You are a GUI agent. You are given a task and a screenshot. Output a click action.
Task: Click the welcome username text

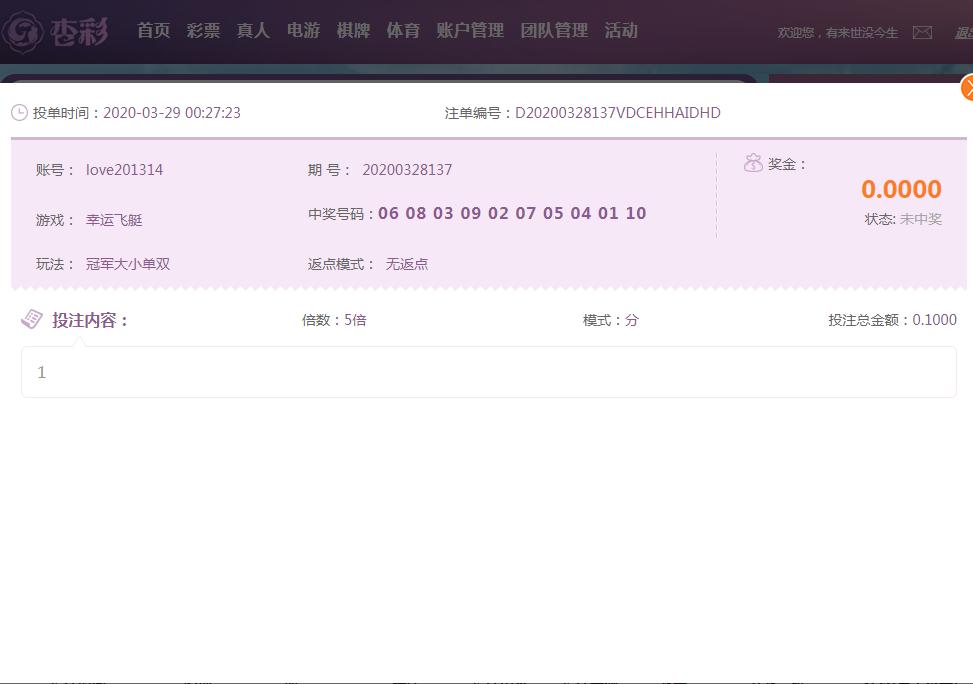point(838,33)
